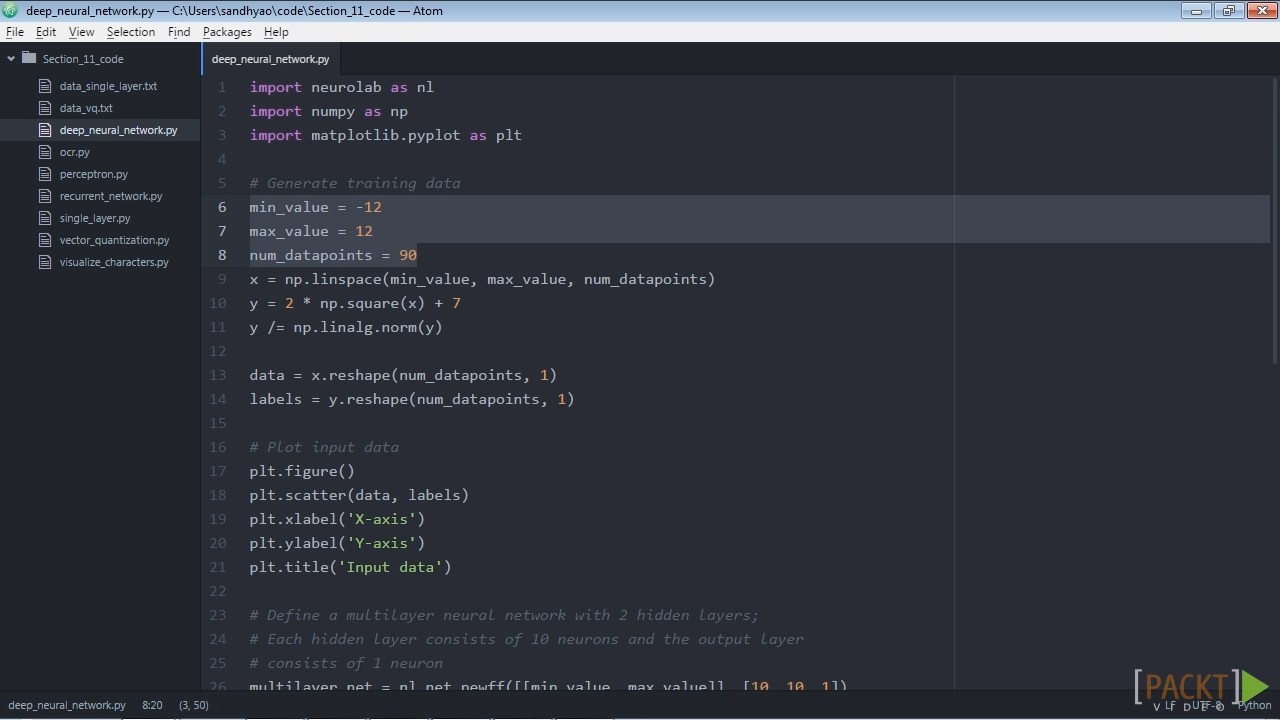The image size is (1280, 720).
Task: Open data_vq.txt file
Action: 86,108
